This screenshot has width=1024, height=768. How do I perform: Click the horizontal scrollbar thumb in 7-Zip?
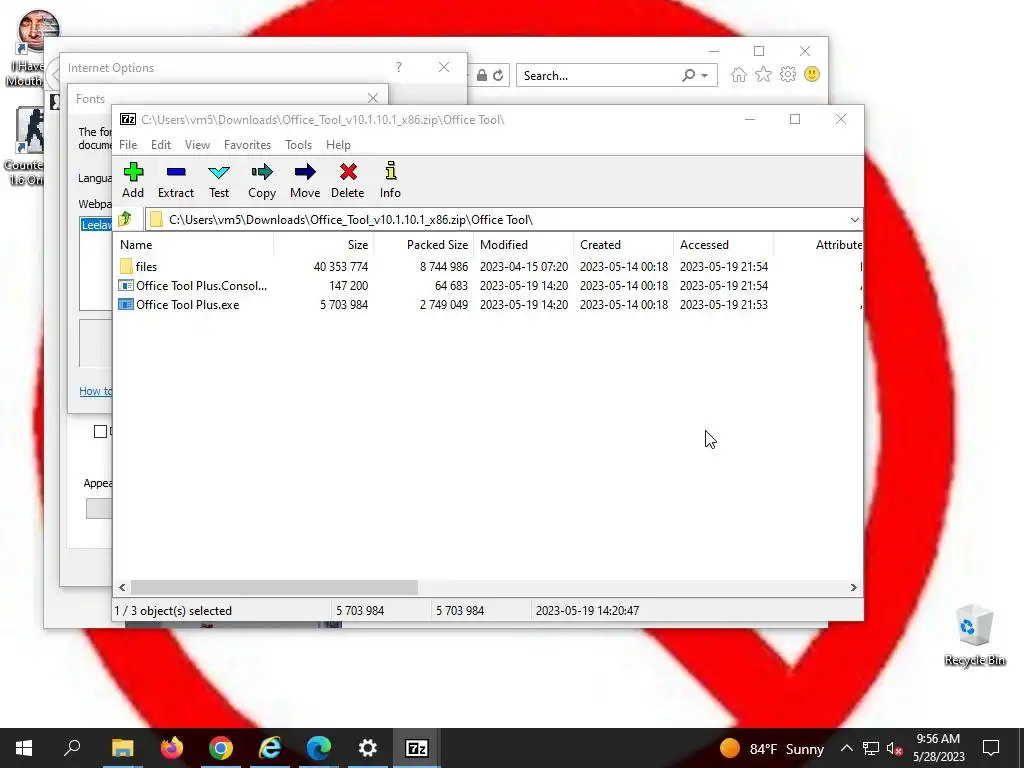pos(274,587)
